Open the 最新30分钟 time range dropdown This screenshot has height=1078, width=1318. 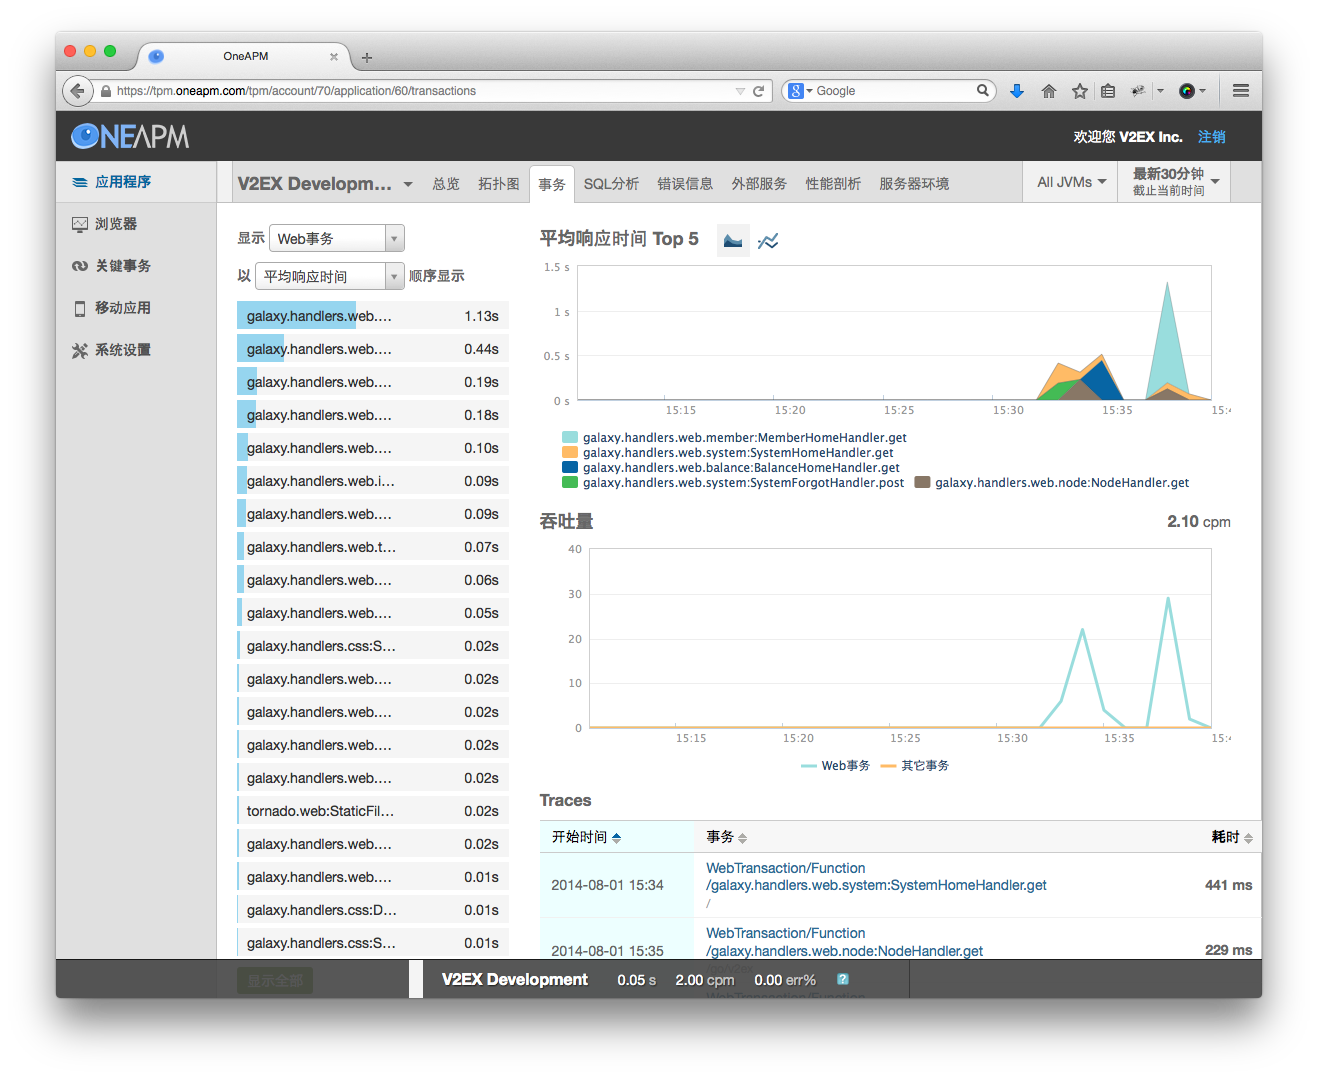click(1175, 182)
